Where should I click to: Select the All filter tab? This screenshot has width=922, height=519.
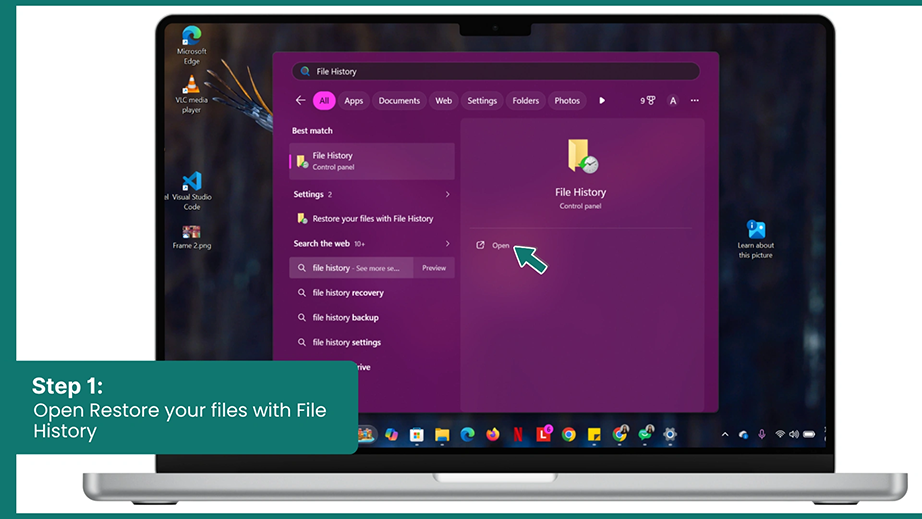(324, 101)
